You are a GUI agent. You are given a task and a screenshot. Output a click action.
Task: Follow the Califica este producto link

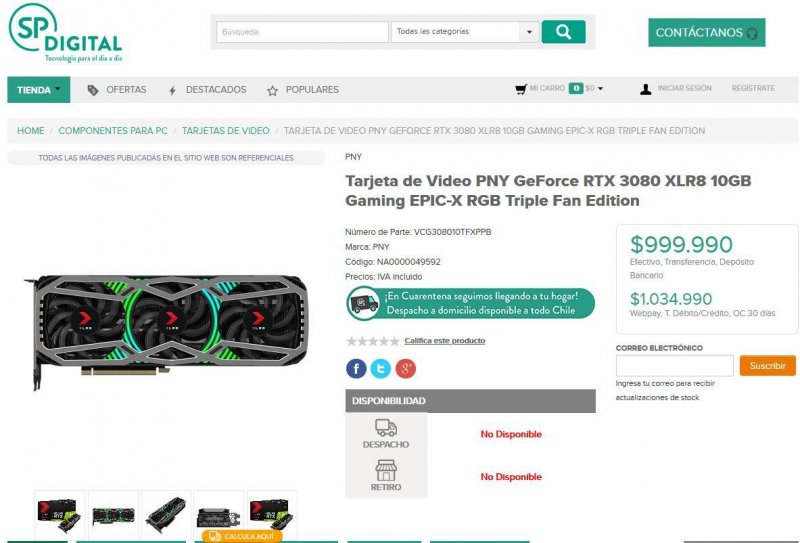(444, 340)
